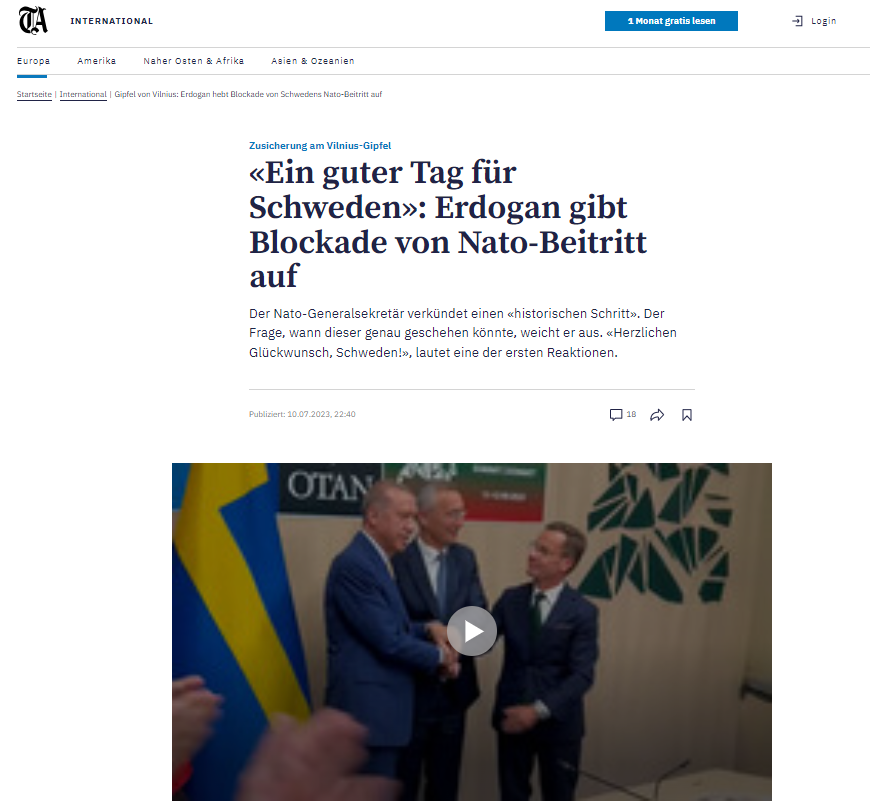Click the Login text link
Viewport: 870px width, 808px height.
point(823,21)
